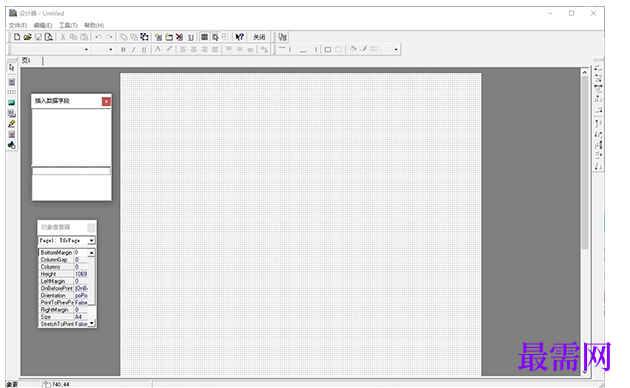Screen dimensions: 630x388
Task: Switch to the 页1 page tab
Action: coord(26,61)
